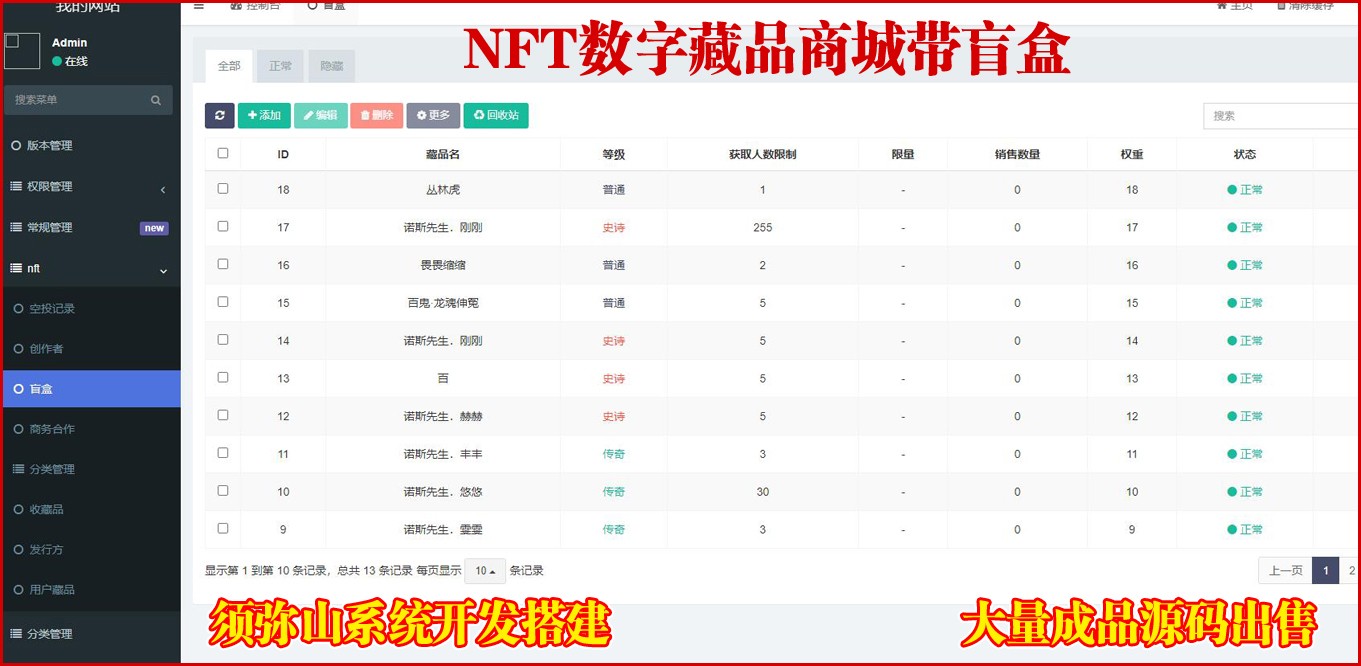Click the 权重 column header
The image size is (1361, 666).
pyautogui.click(x=1131, y=155)
